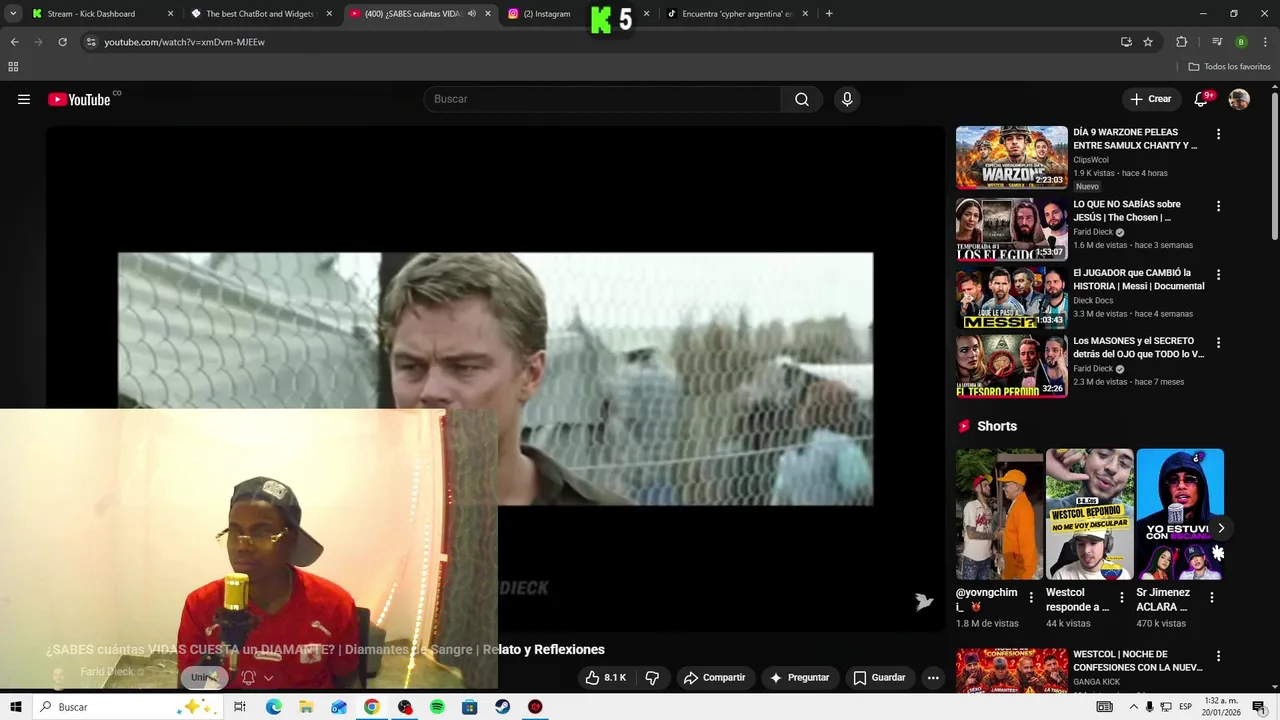Like the video with 8.1 K
1280x720 pixels.
[606, 678]
